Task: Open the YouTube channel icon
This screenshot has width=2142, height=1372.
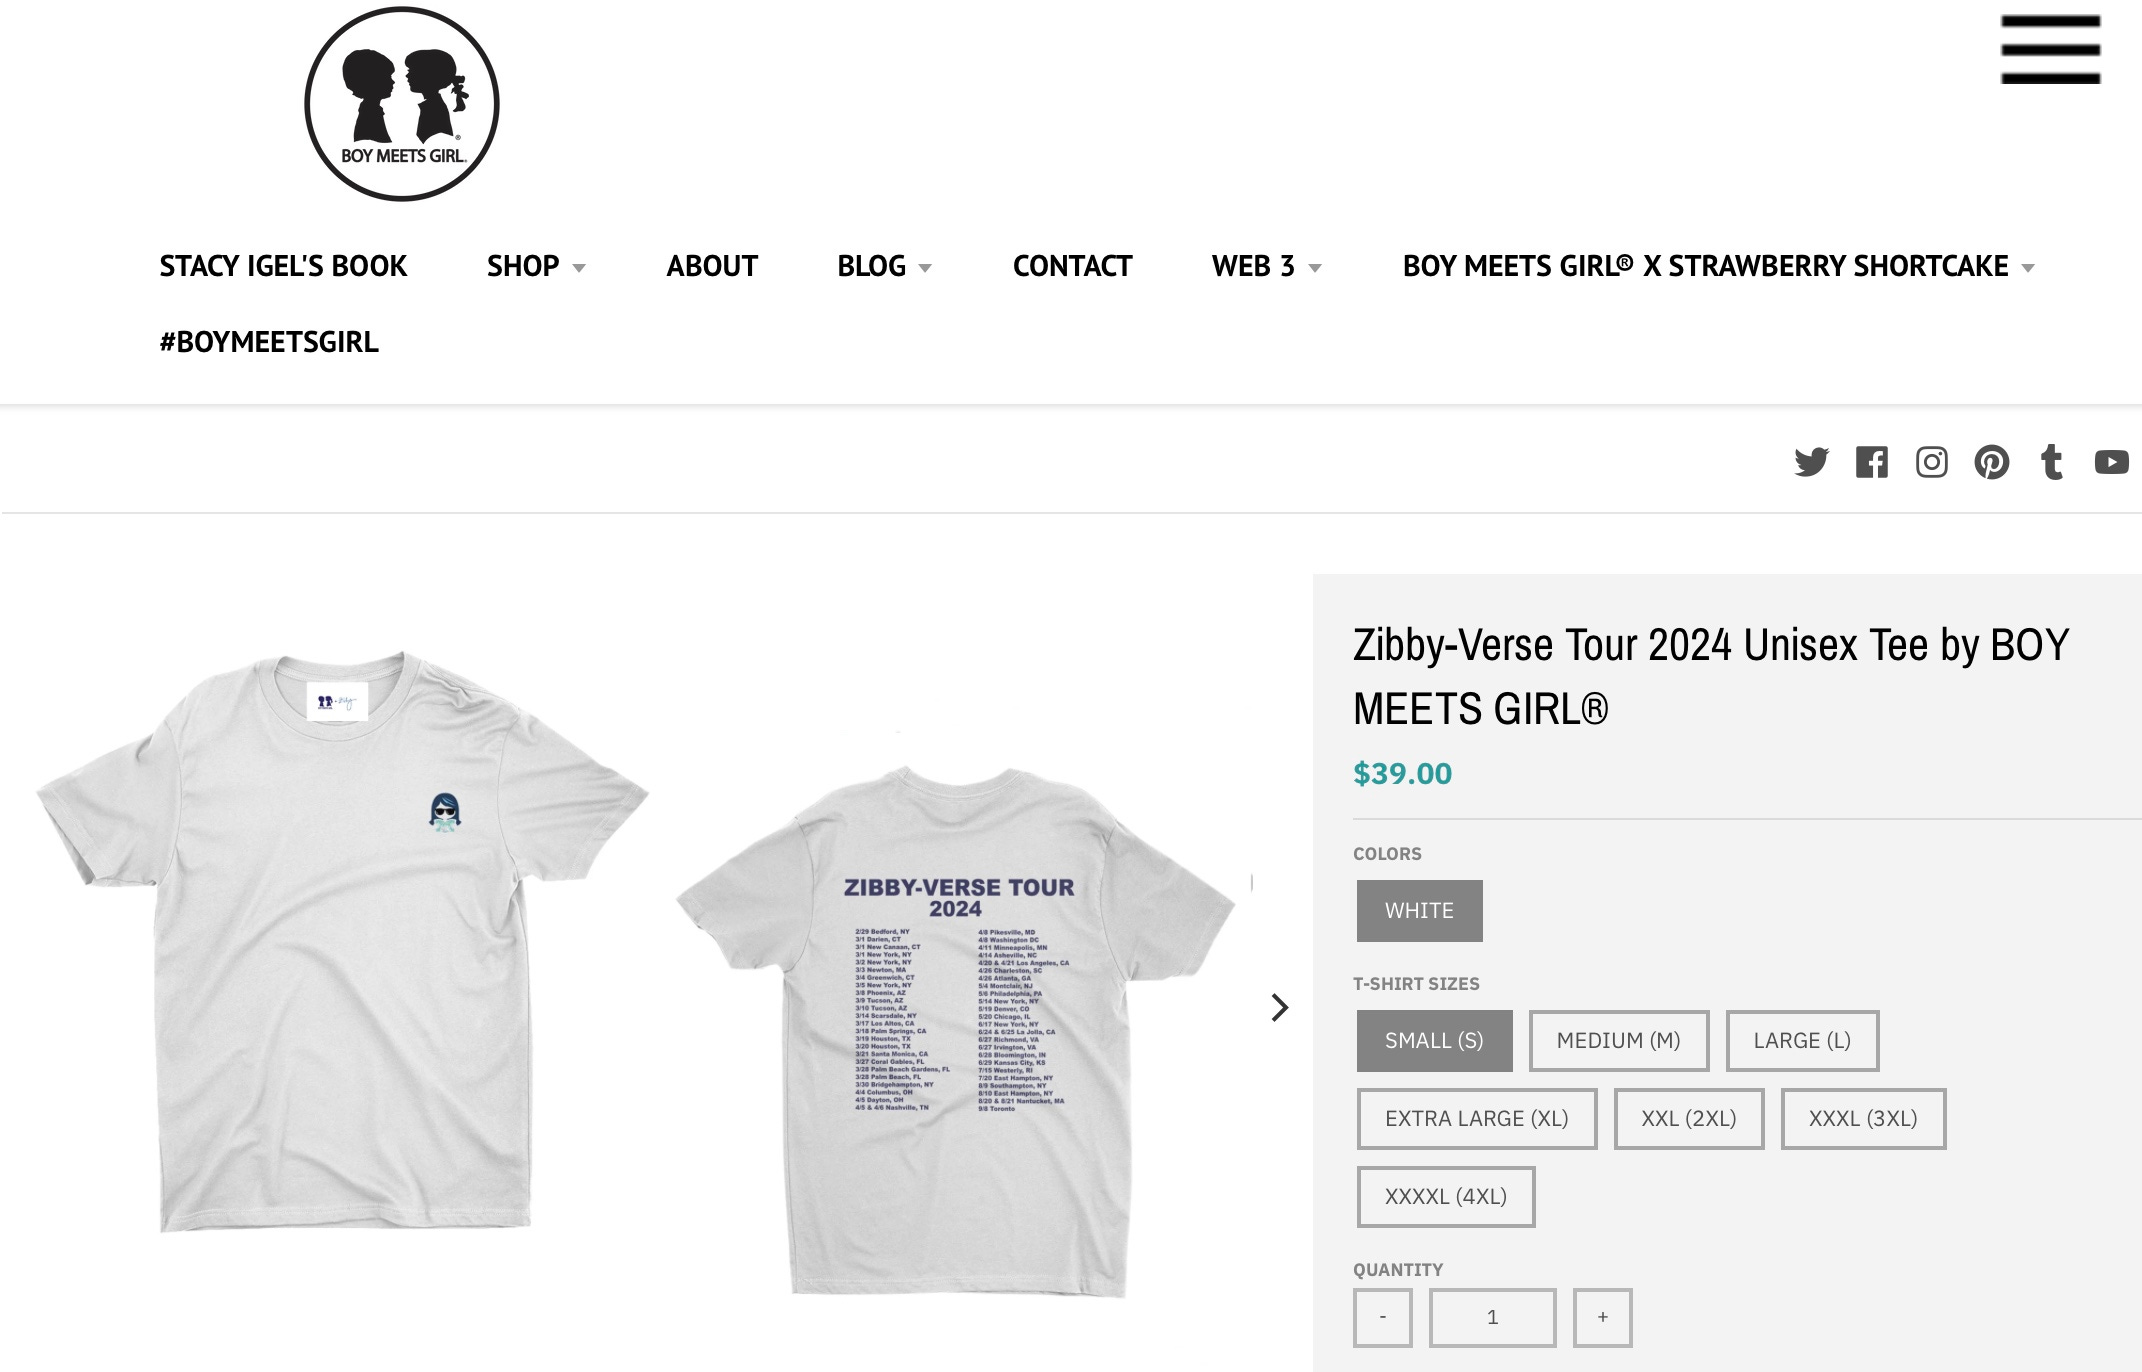Action: click(x=2112, y=462)
